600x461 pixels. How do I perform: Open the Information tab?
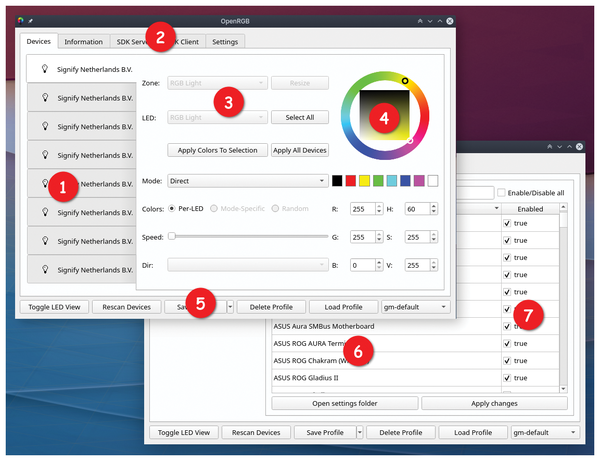(x=83, y=42)
